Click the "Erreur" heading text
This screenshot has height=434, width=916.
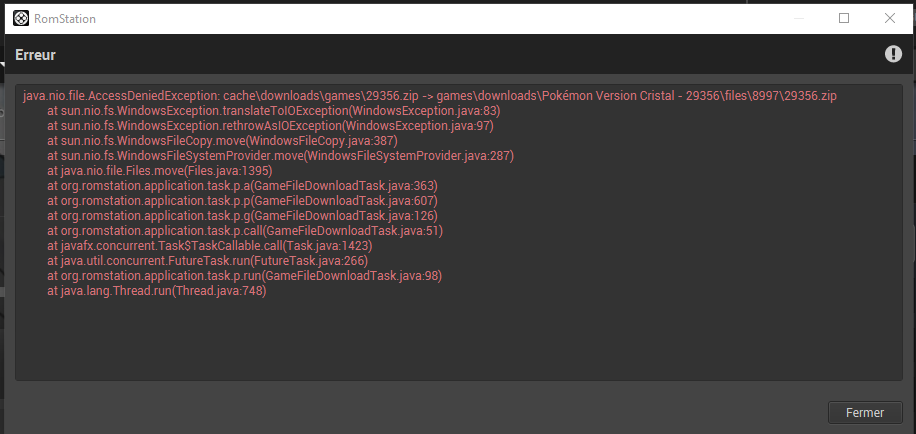click(x=36, y=55)
